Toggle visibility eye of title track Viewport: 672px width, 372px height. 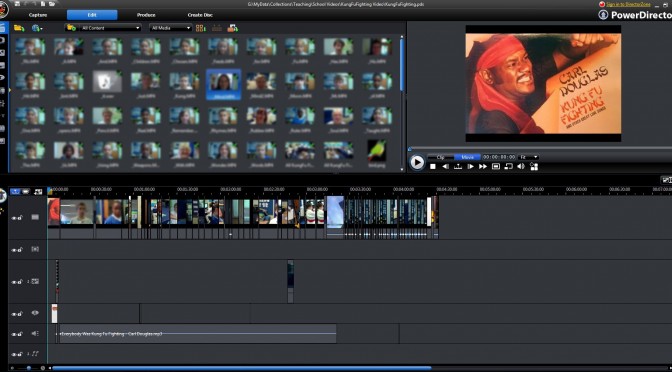point(14,315)
